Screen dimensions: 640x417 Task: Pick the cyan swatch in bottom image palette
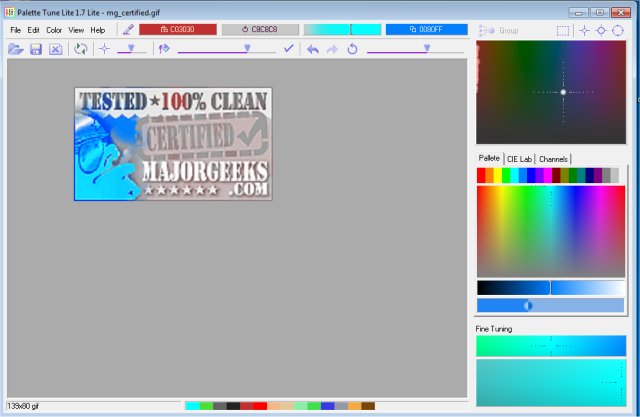click(193, 406)
